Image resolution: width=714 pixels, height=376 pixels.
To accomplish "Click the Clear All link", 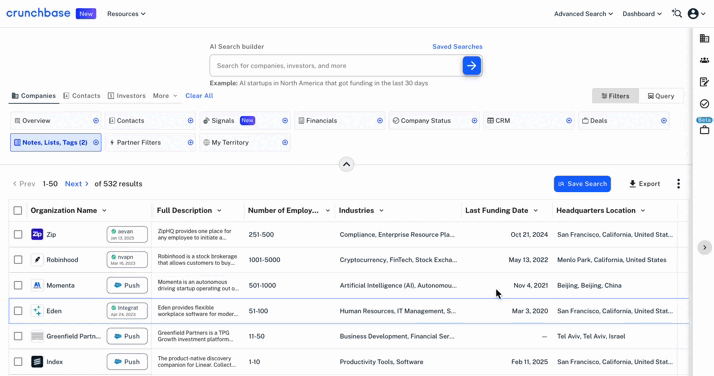I will tap(199, 96).
